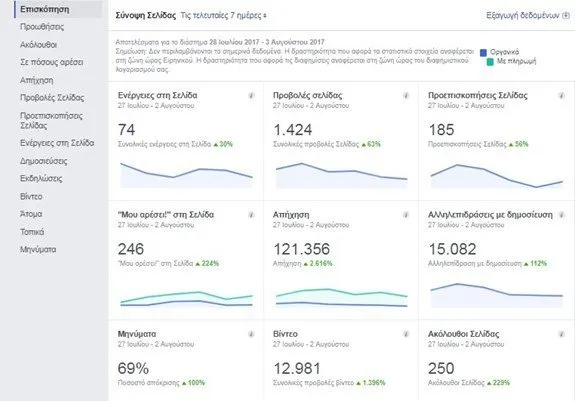Open info icon for Προεπισκοπήσεις Σελίδας card
The width and height of the screenshot is (575, 402).
pyautogui.click(x=561, y=96)
